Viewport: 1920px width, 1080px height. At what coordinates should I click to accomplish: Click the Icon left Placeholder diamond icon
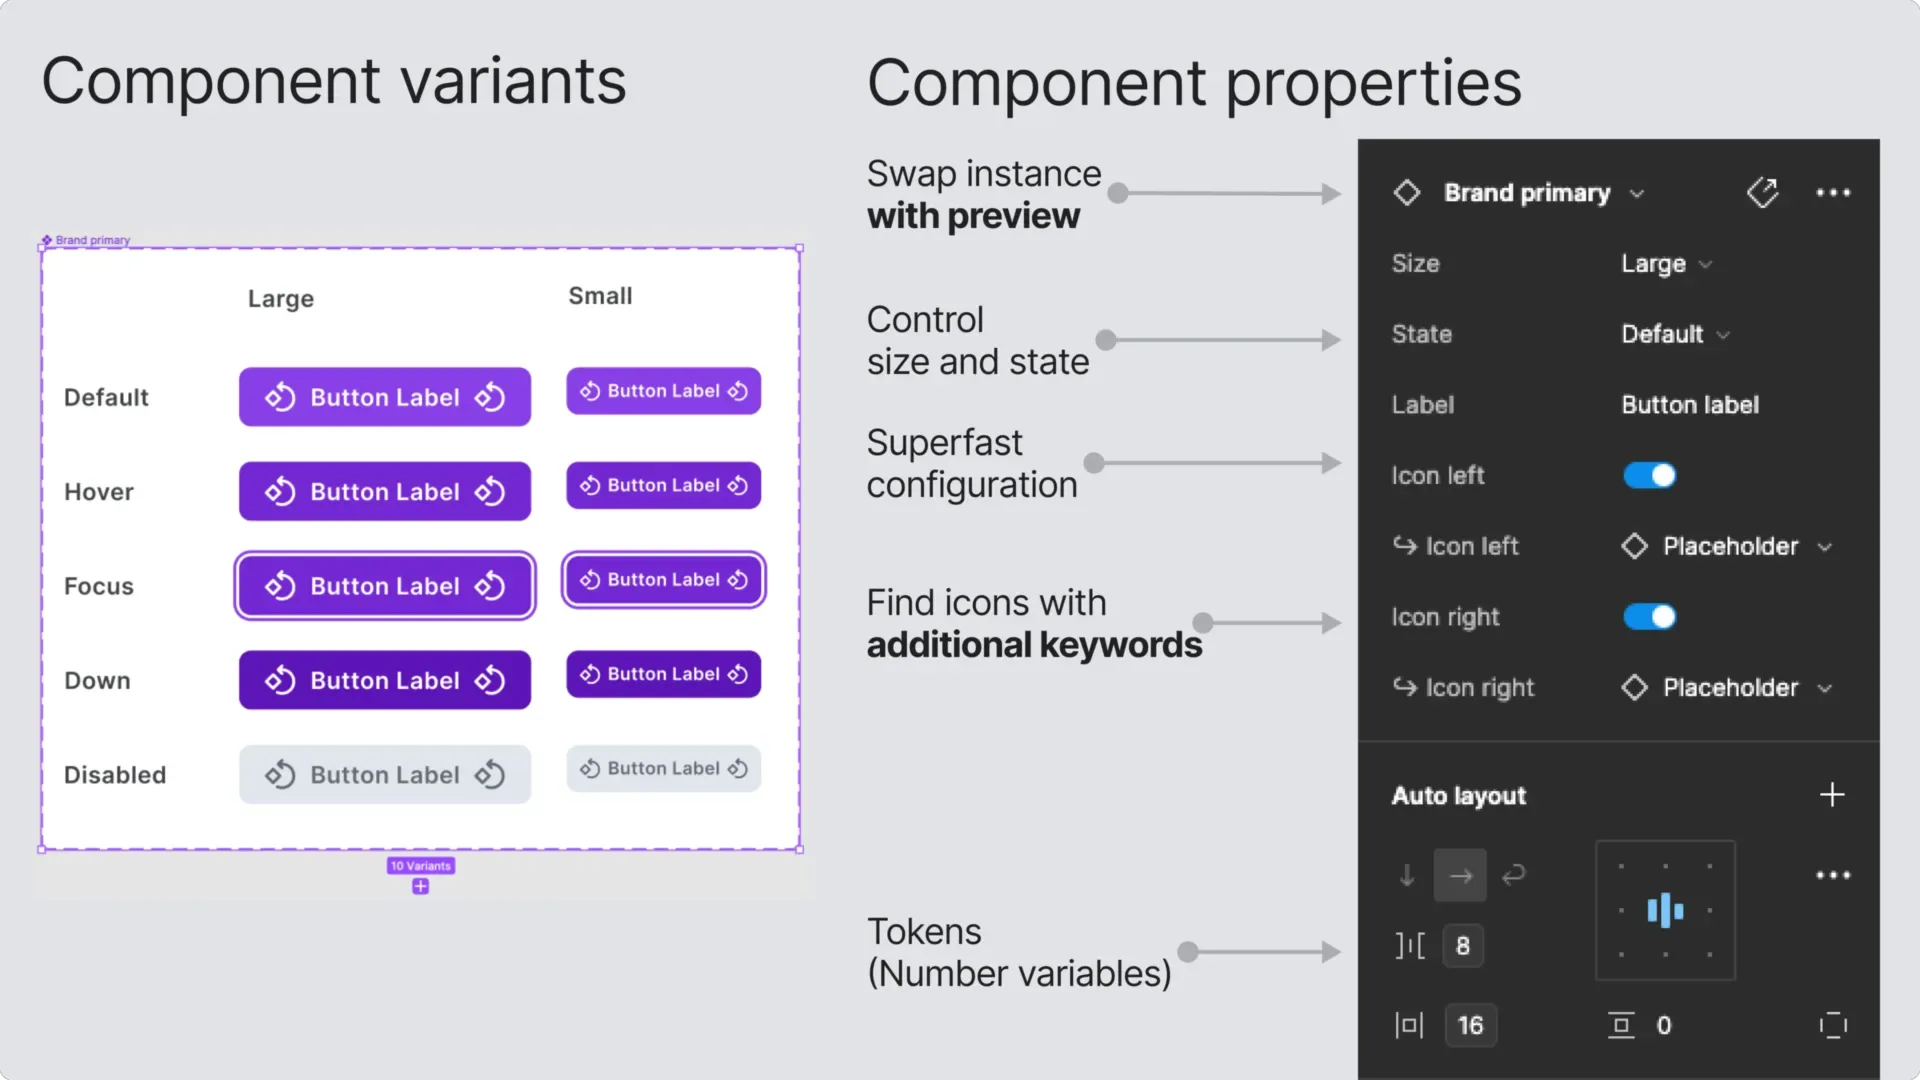(x=1634, y=546)
